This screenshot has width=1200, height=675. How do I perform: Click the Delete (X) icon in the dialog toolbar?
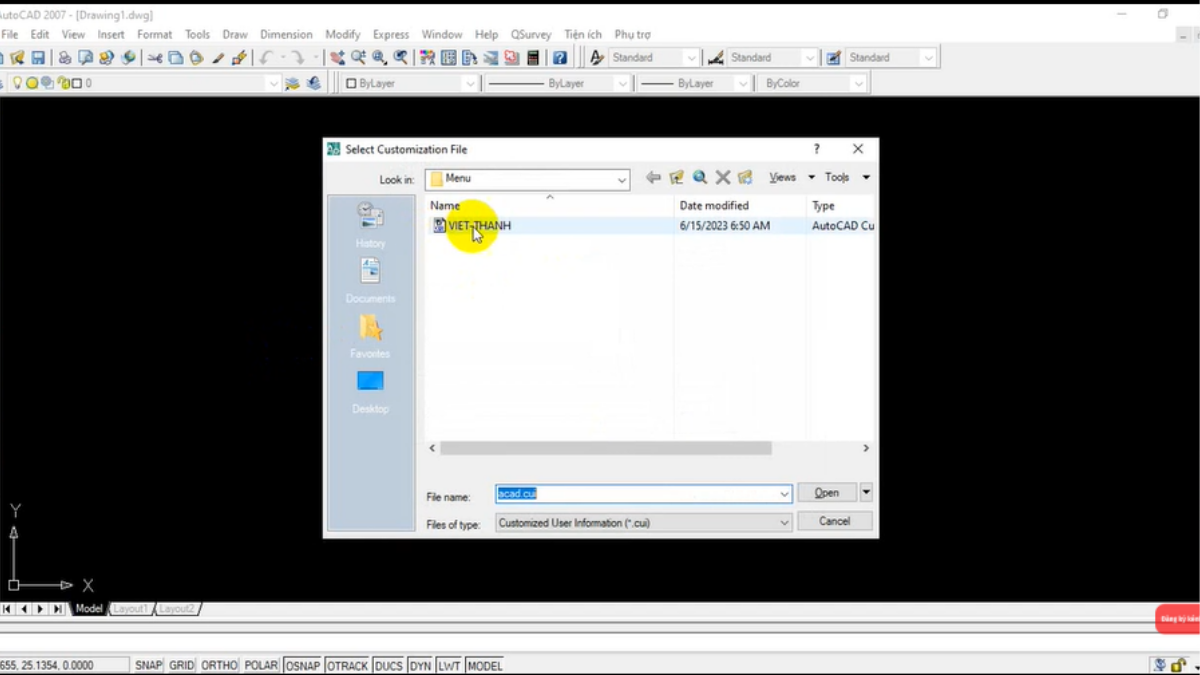pos(723,178)
